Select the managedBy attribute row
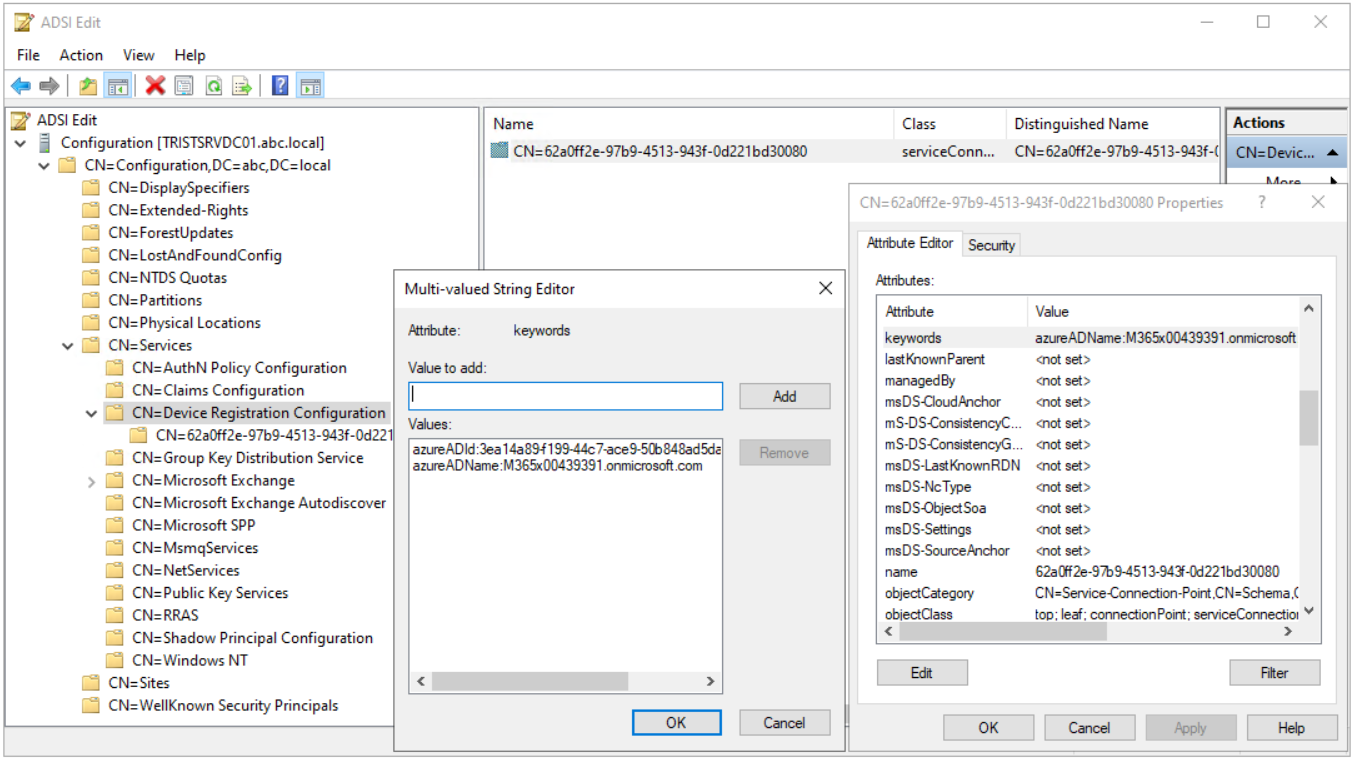Screen dimensions: 1355x760 [x=1088, y=381]
